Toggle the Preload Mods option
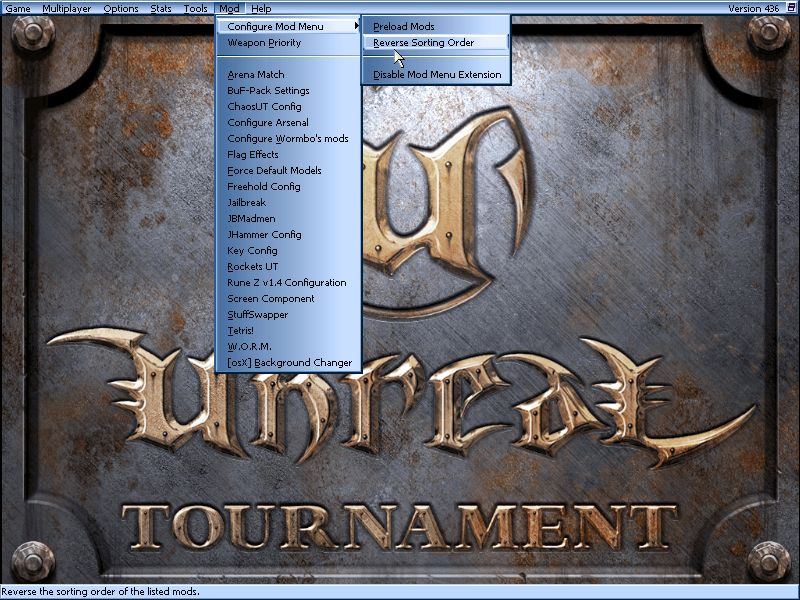This screenshot has width=800, height=600. (404, 26)
